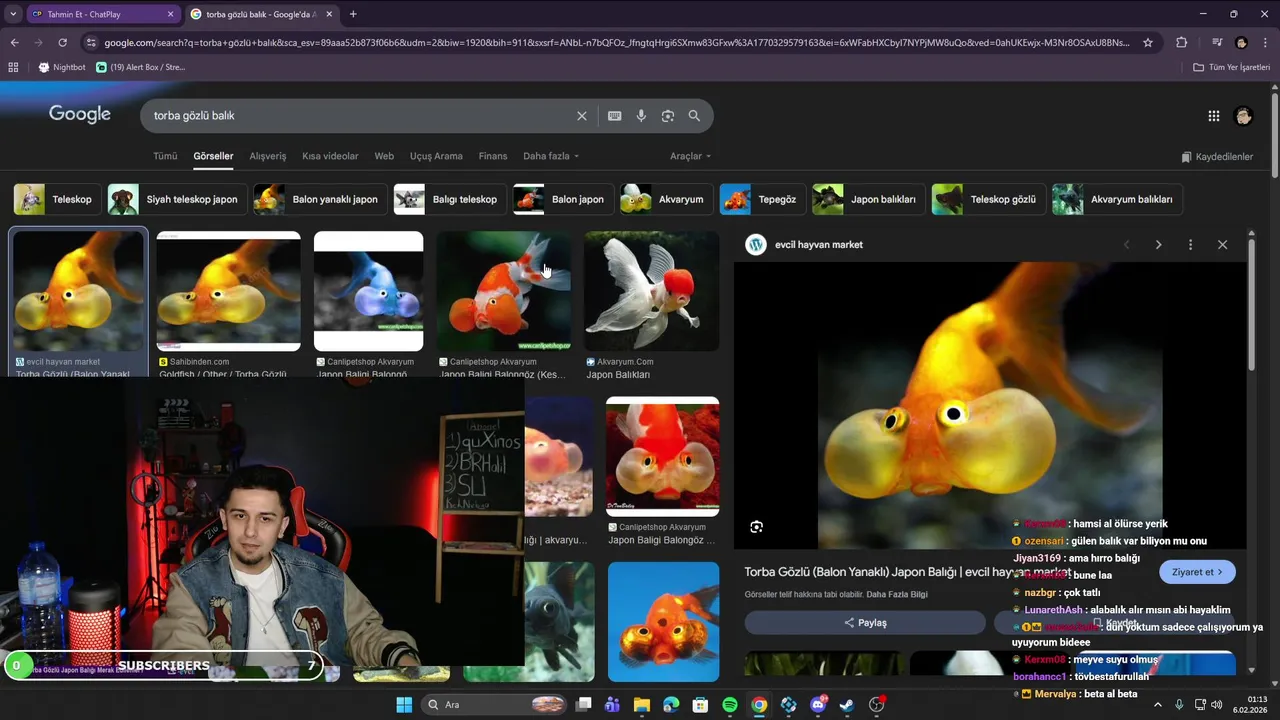Click the browser address bar URL
The image size is (1280, 720).
coord(617,43)
